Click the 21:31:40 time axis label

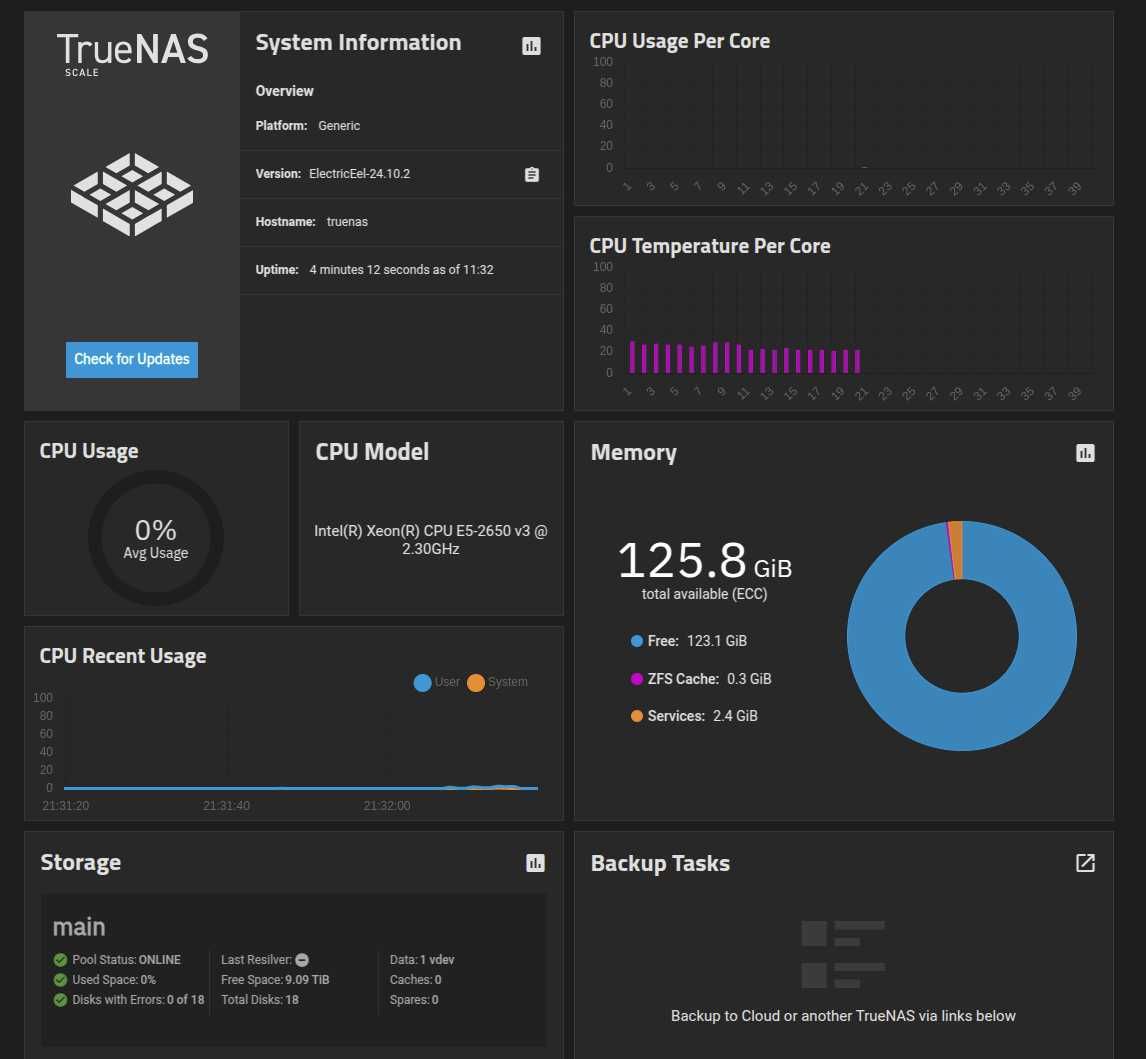(227, 805)
